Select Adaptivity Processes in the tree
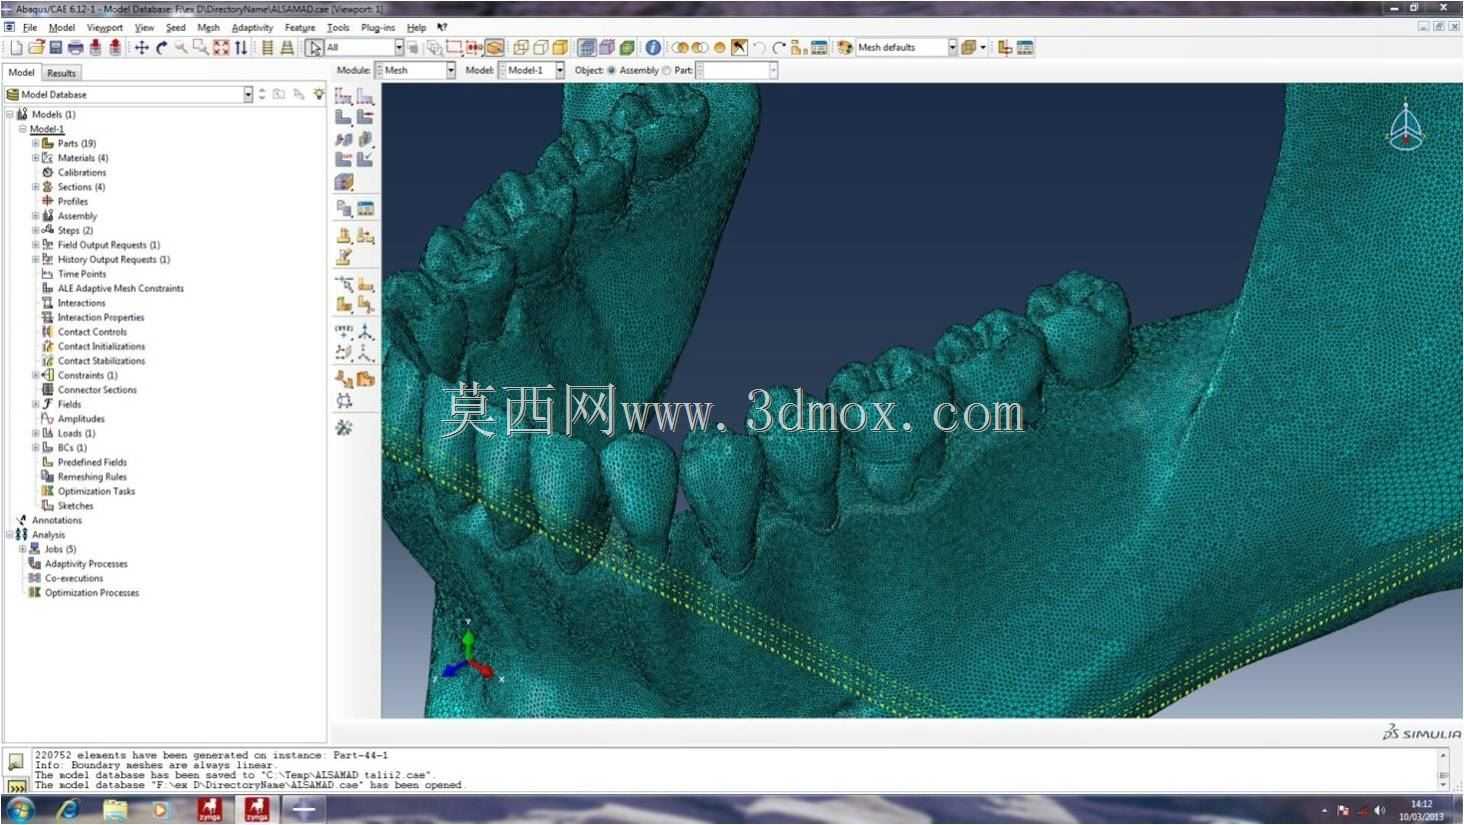This screenshot has height=825, width=1464. [x=86, y=564]
